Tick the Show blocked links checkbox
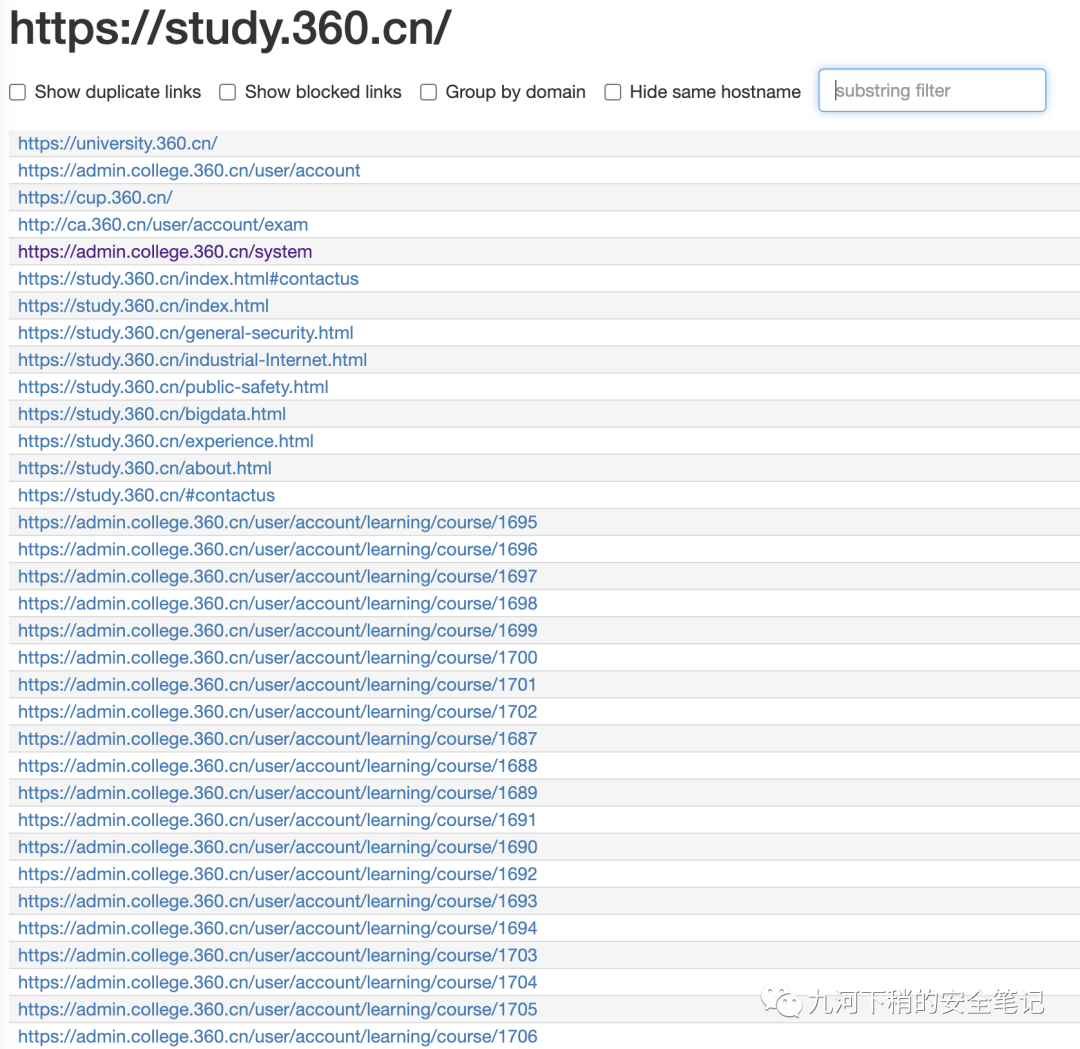The image size is (1080, 1049). pos(227,92)
